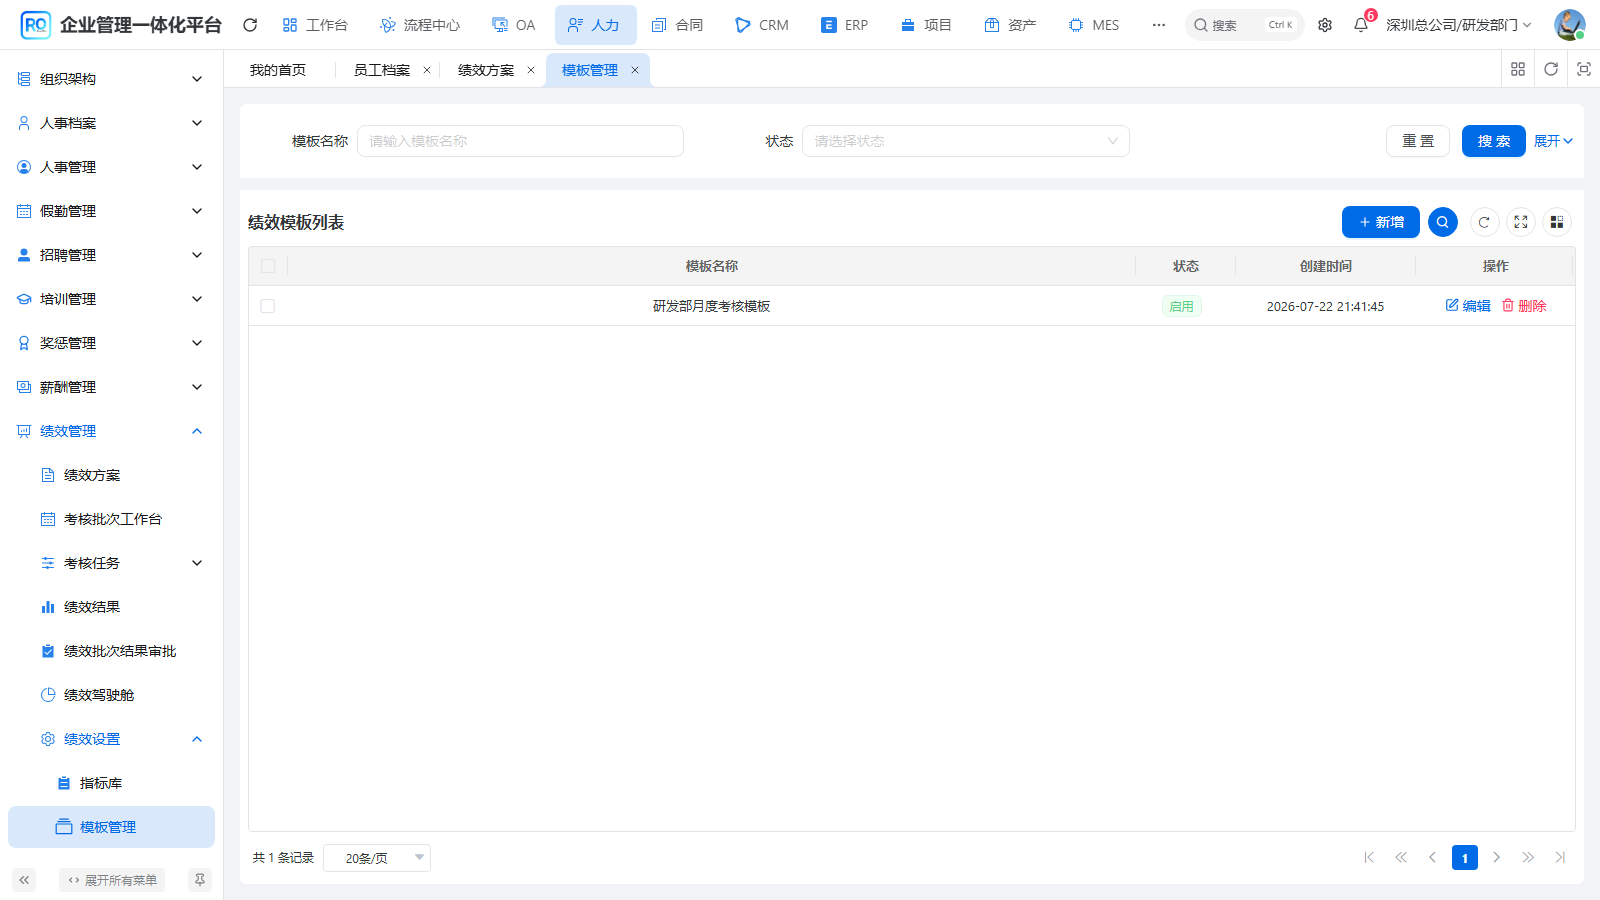Expand the 组织架构 sidebar menu
This screenshot has height=900, width=1600.
111,79
